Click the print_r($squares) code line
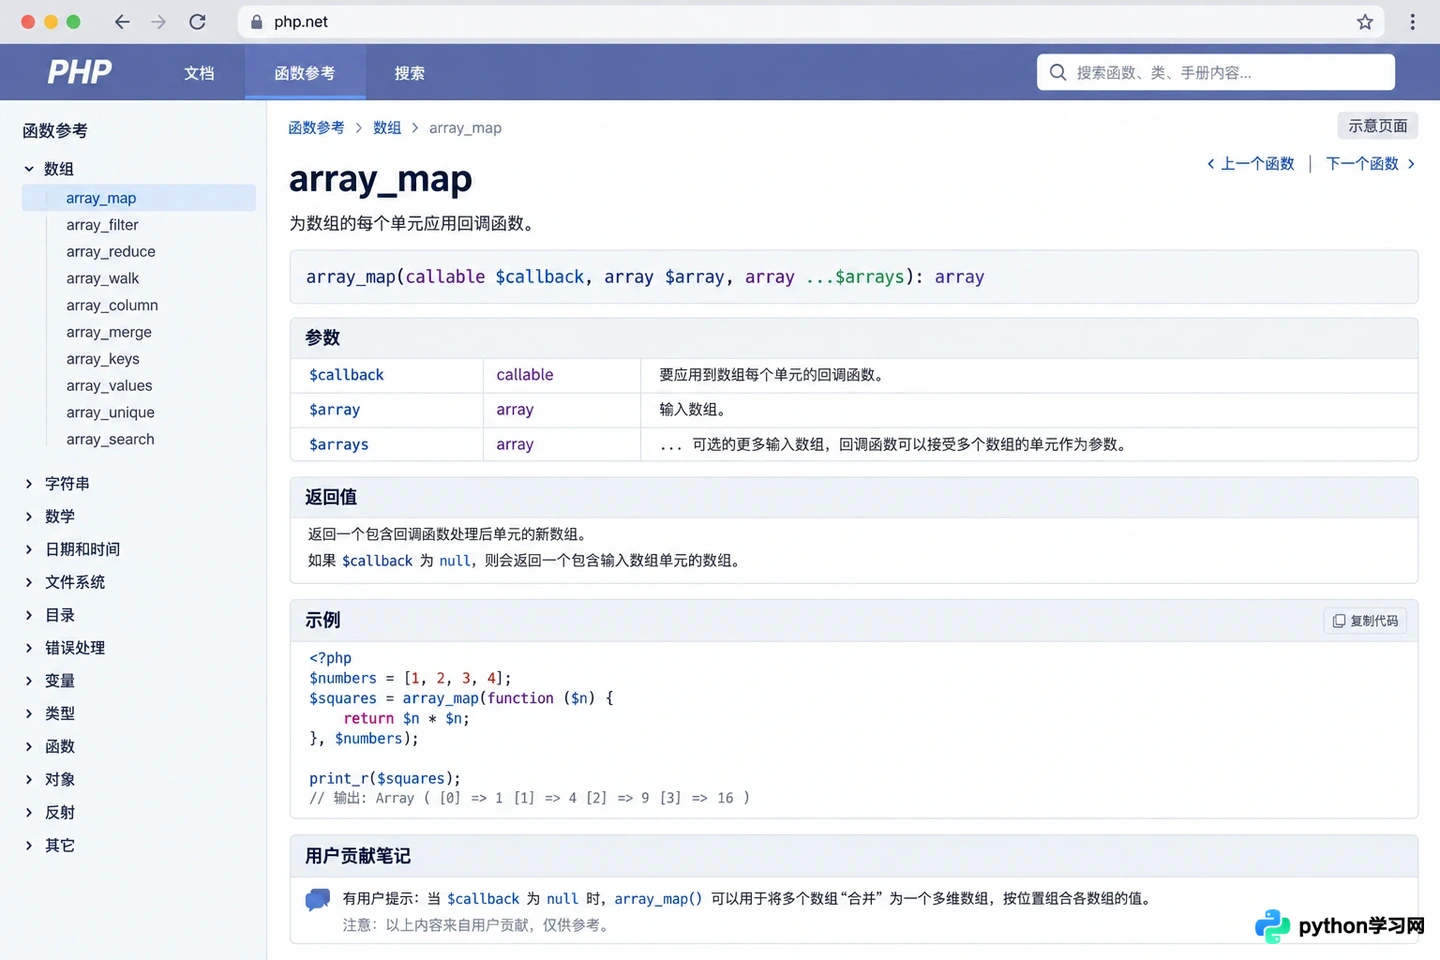 tap(385, 779)
